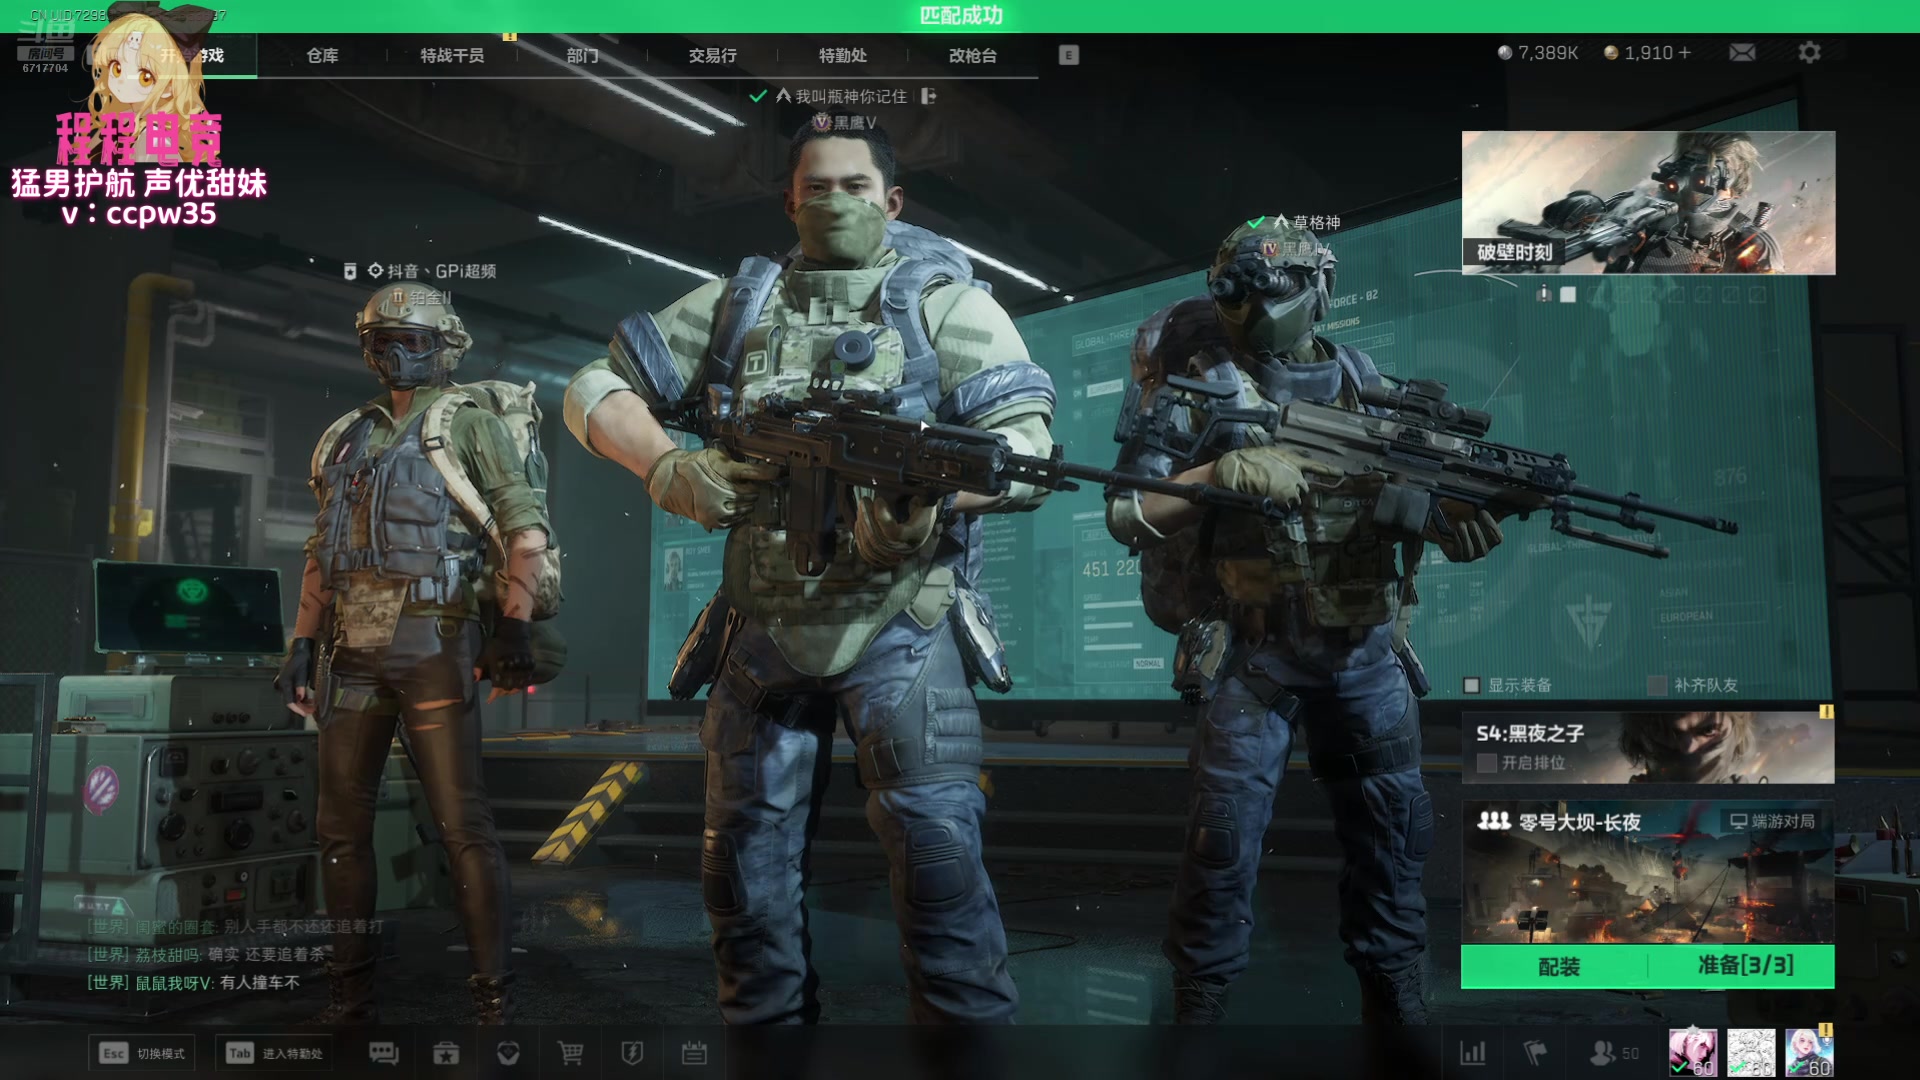Image resolution: width=1920 pixels, height=1080 pixels.
Task: Click world chat message 有人撞车不
Action: (260, 982)
